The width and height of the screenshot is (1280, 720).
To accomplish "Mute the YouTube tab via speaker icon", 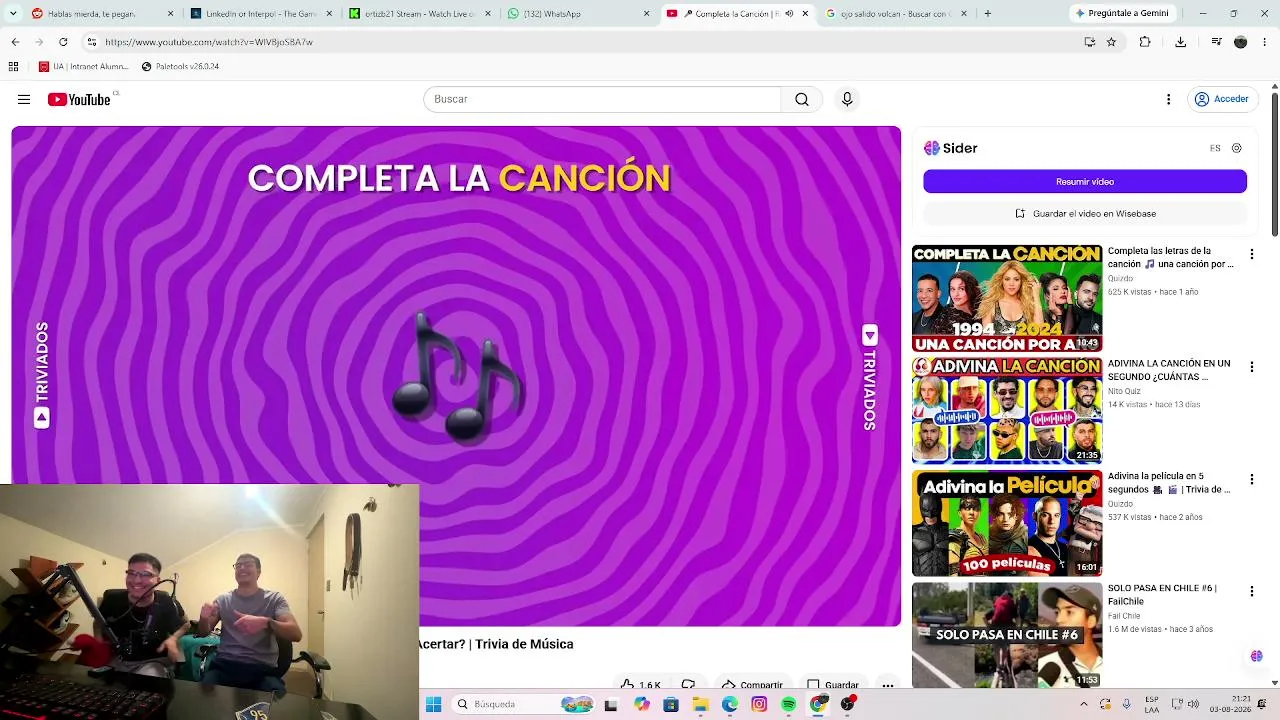I will pyautogui.click(x=789, y=14).
